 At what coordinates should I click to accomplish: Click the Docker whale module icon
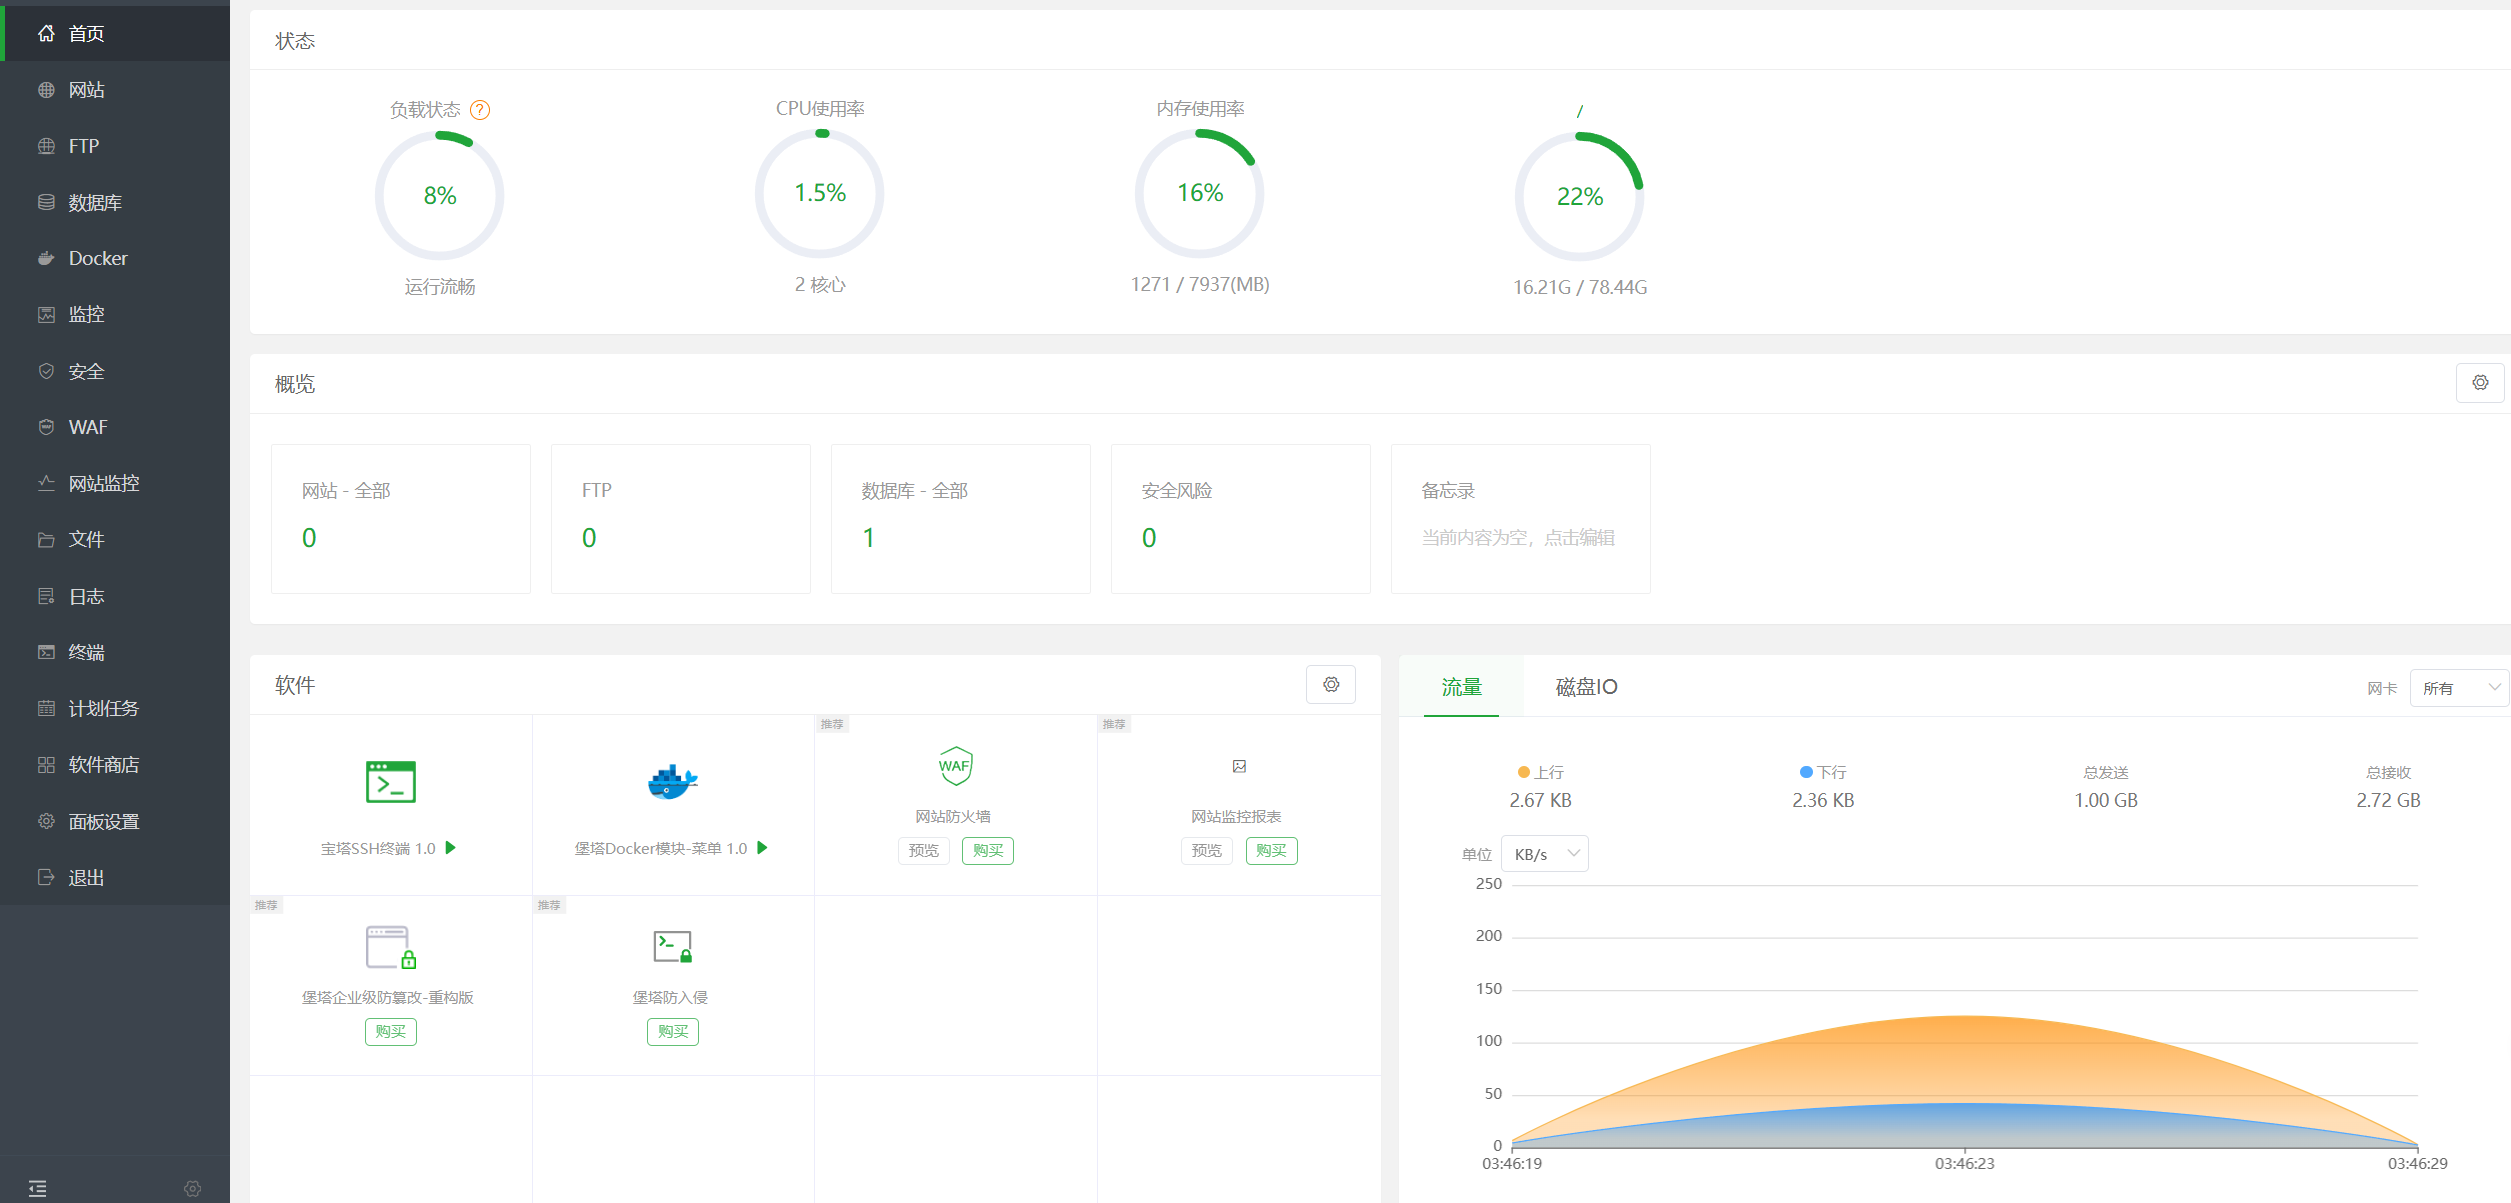672,782
